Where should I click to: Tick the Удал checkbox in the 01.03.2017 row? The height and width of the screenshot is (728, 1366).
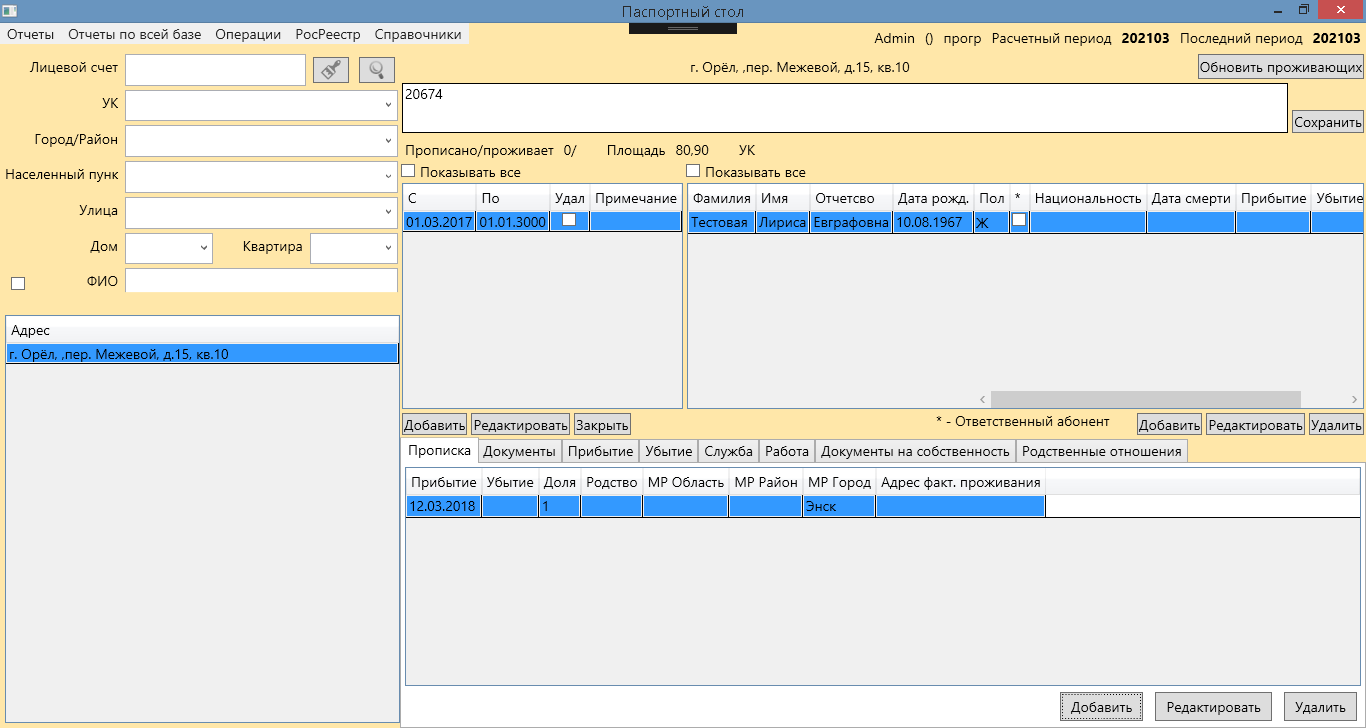tap(569, 221)
